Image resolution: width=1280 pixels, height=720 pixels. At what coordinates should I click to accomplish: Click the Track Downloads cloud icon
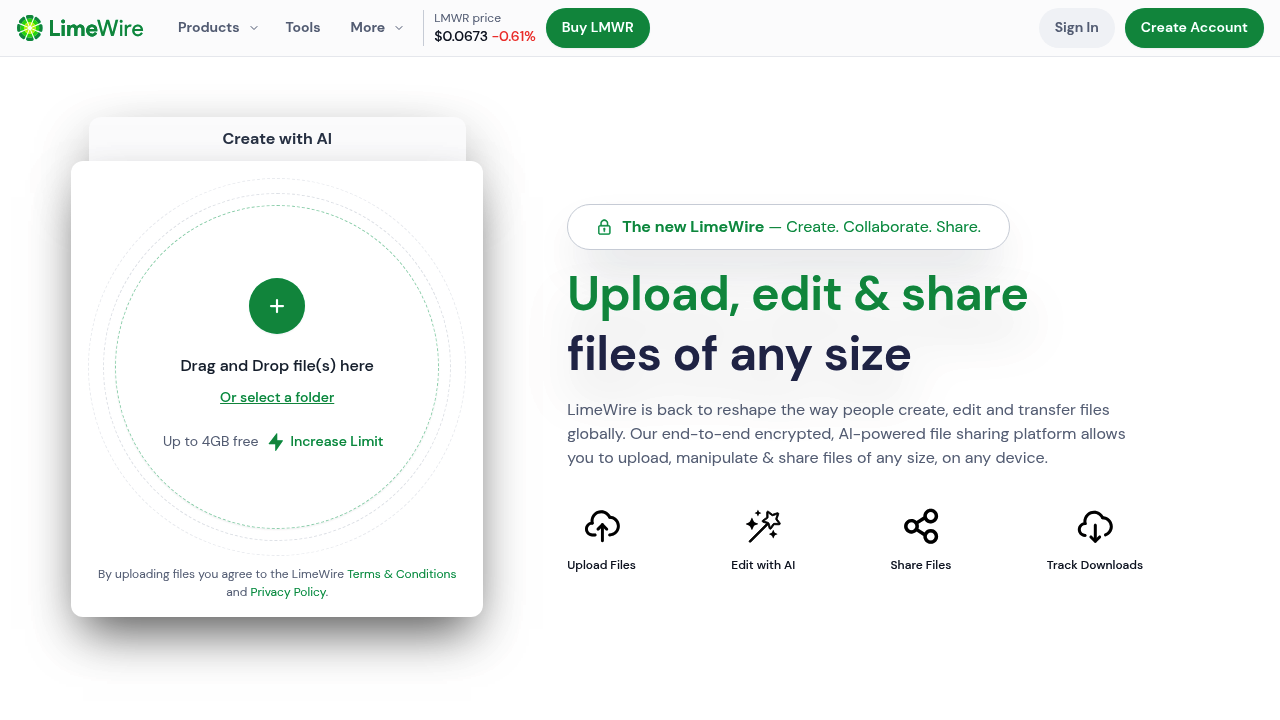(1095, 526)
